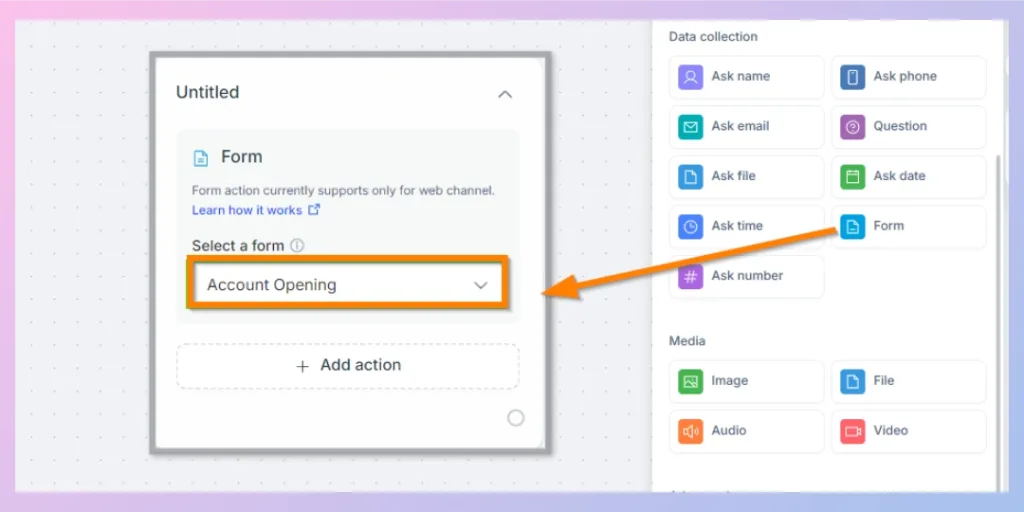Viewport: 1024px width, 512px height.
Task: Click the Add action button
Action: [x=347, y=366]
